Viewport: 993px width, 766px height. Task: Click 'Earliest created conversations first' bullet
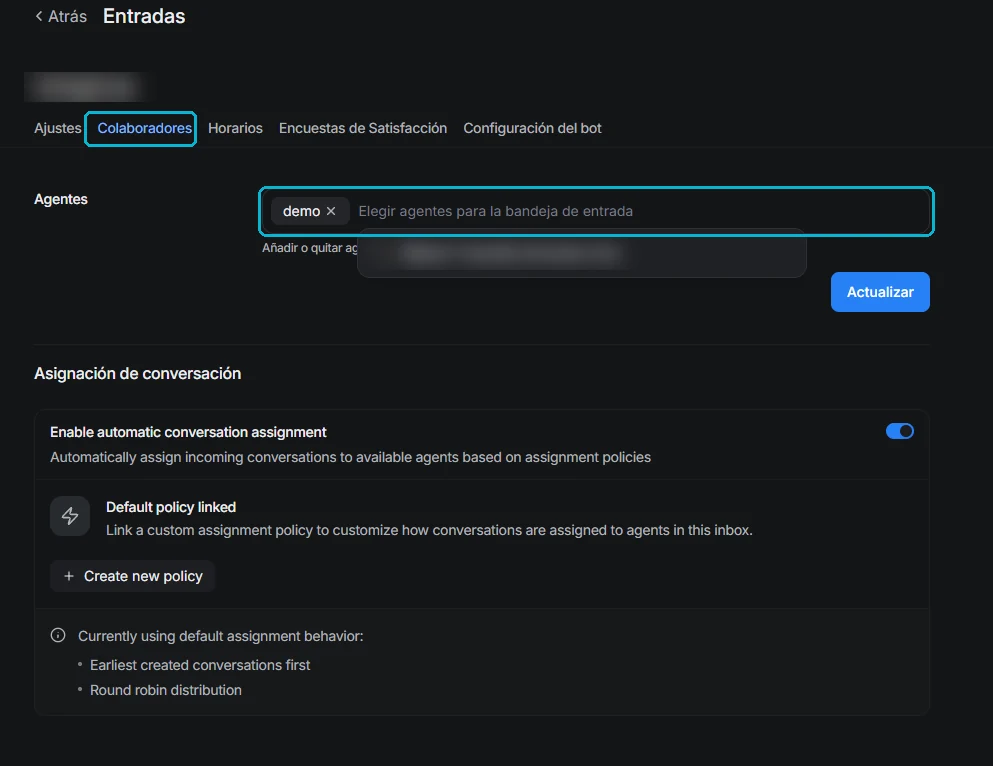pyautogui.click(x=200, y=665)
